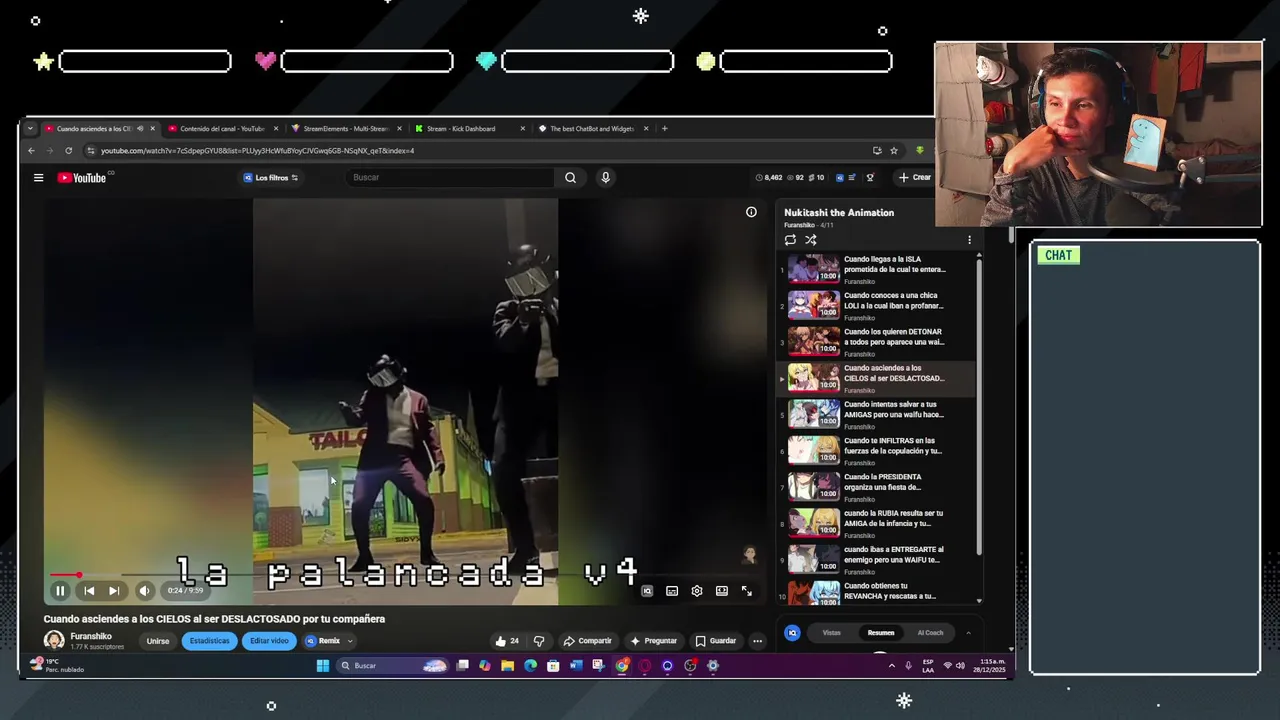The image size is (1280, 720).
Task: Select the AI Coach tab
Action: click(x=930, y=633)
